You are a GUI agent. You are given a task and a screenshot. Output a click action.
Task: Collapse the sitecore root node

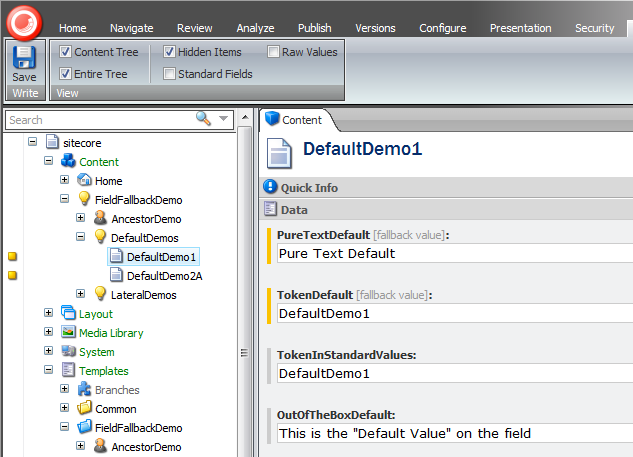[32, 142]
